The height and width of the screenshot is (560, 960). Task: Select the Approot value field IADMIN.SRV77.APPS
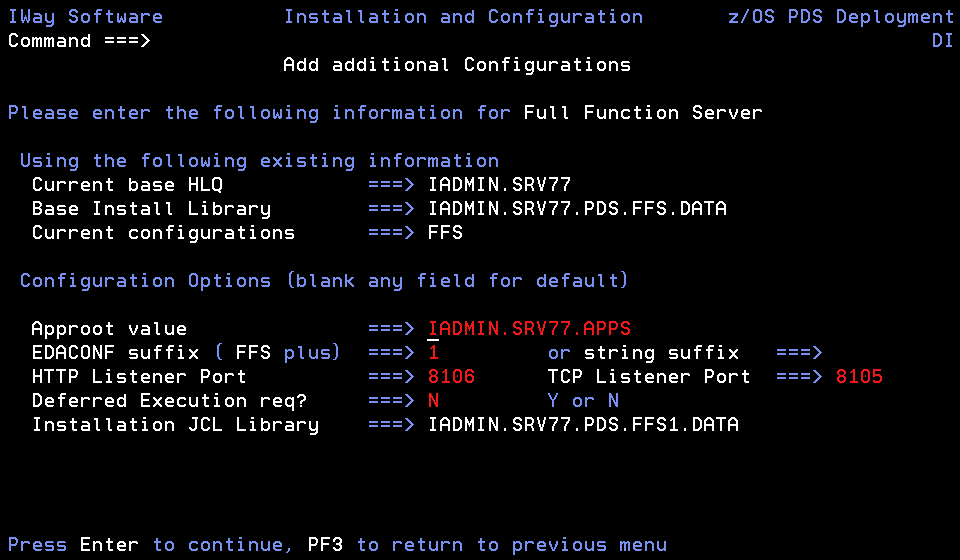(529, 329)
